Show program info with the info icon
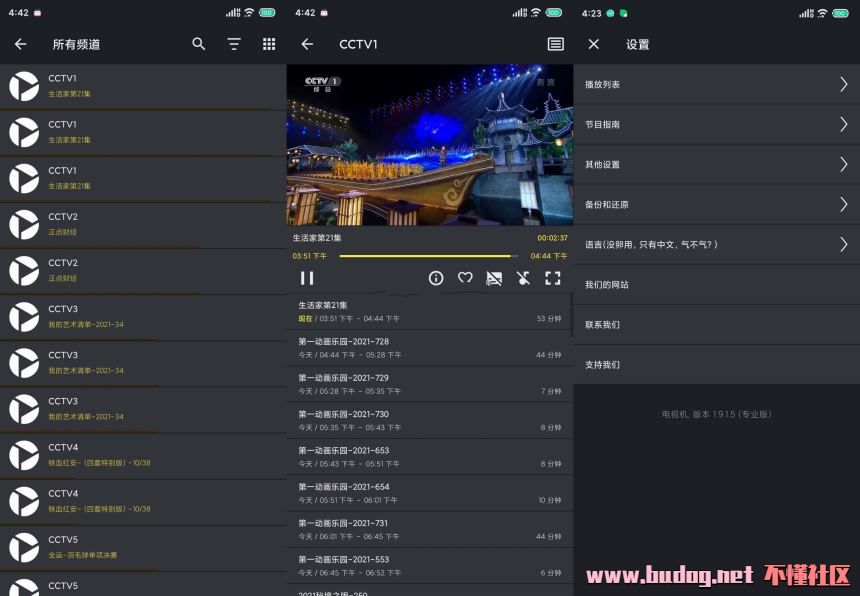860x596 pixels. pos(436,278)
